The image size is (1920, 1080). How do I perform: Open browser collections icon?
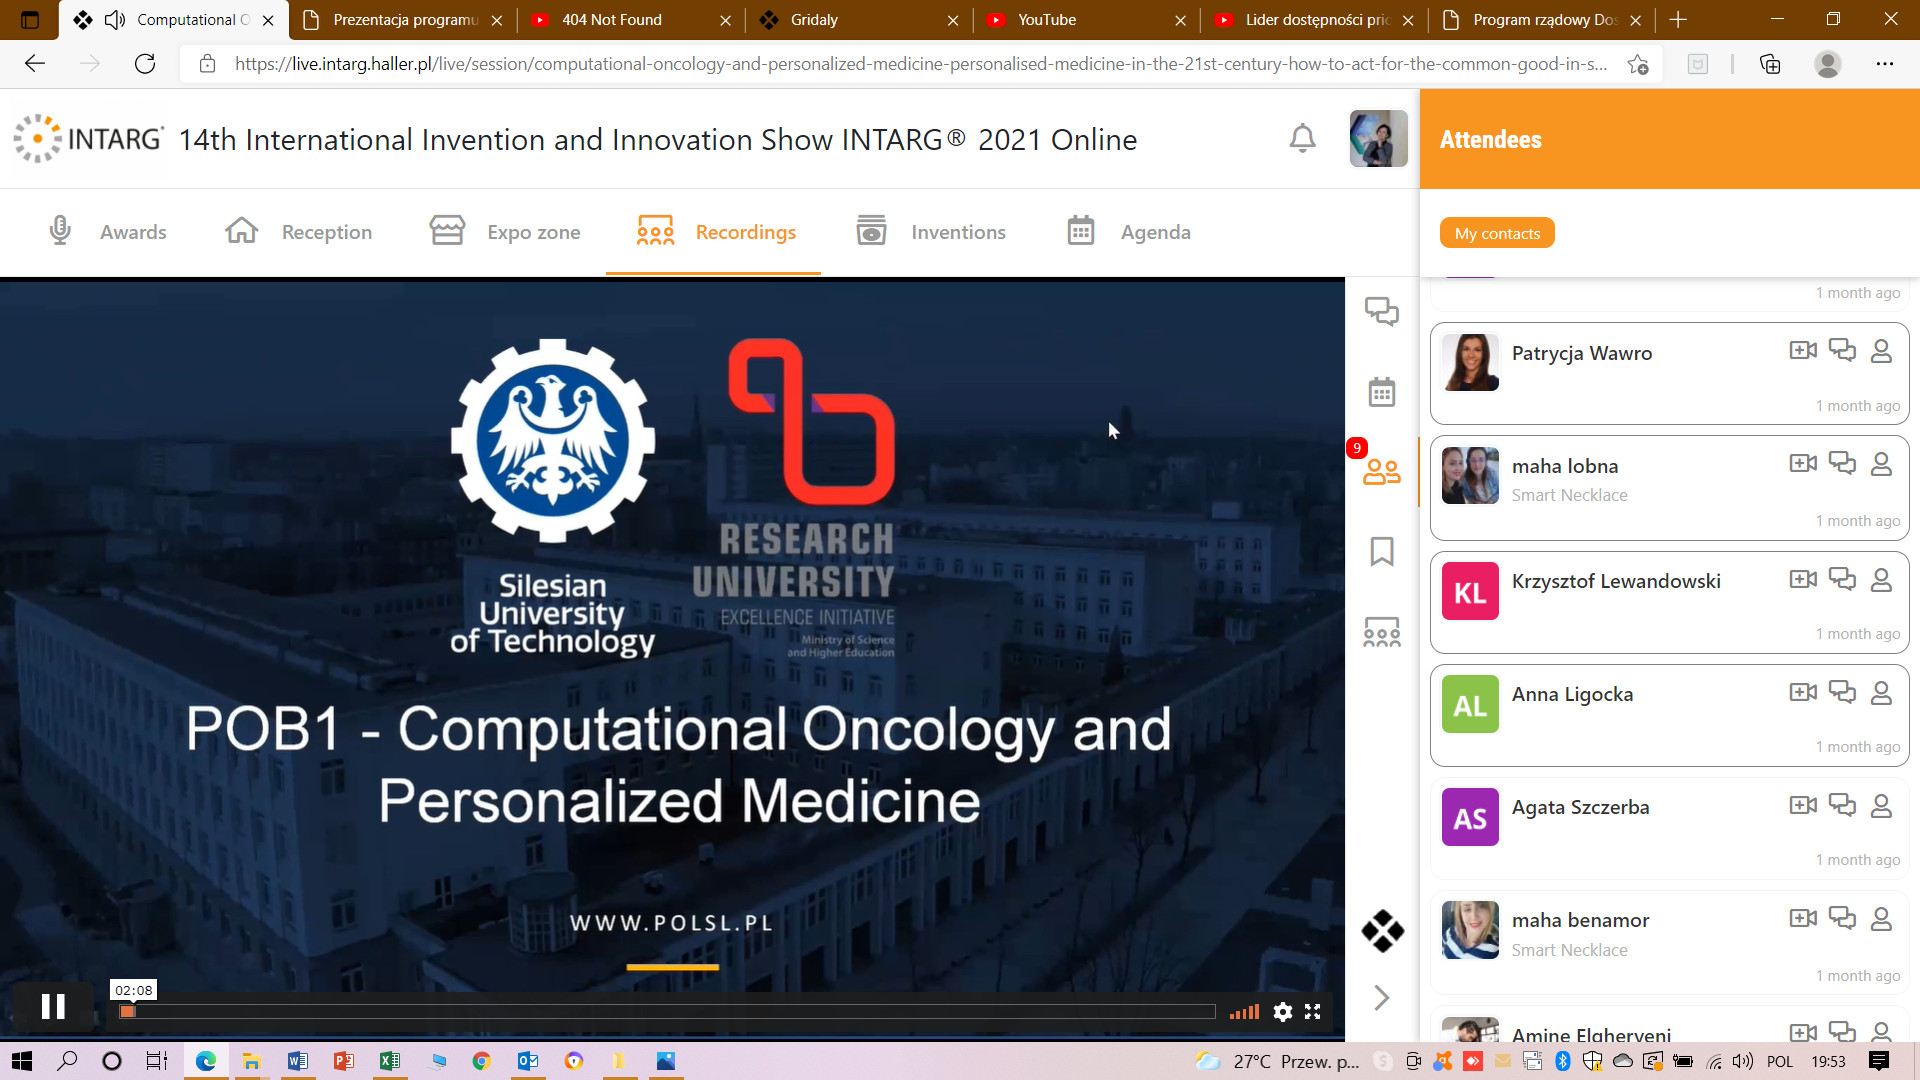pyautogui.click(x=1769, y=64)
